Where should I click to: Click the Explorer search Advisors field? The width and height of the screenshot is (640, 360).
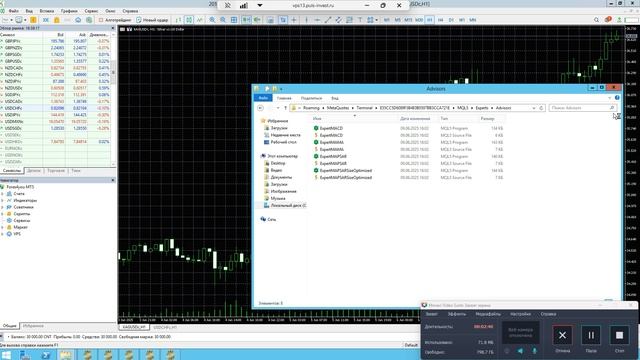click(x=582, y=108)
